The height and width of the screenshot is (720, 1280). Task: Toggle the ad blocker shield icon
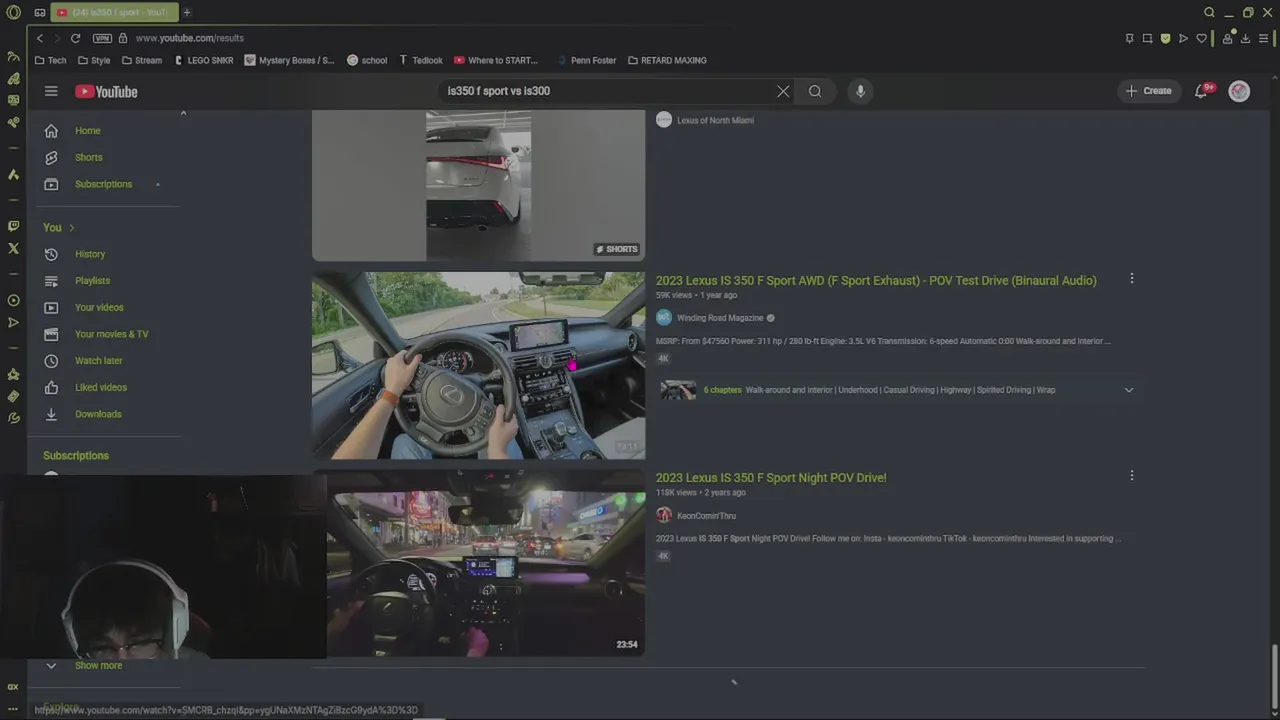pyautogui.click(x=1165, y=38)
